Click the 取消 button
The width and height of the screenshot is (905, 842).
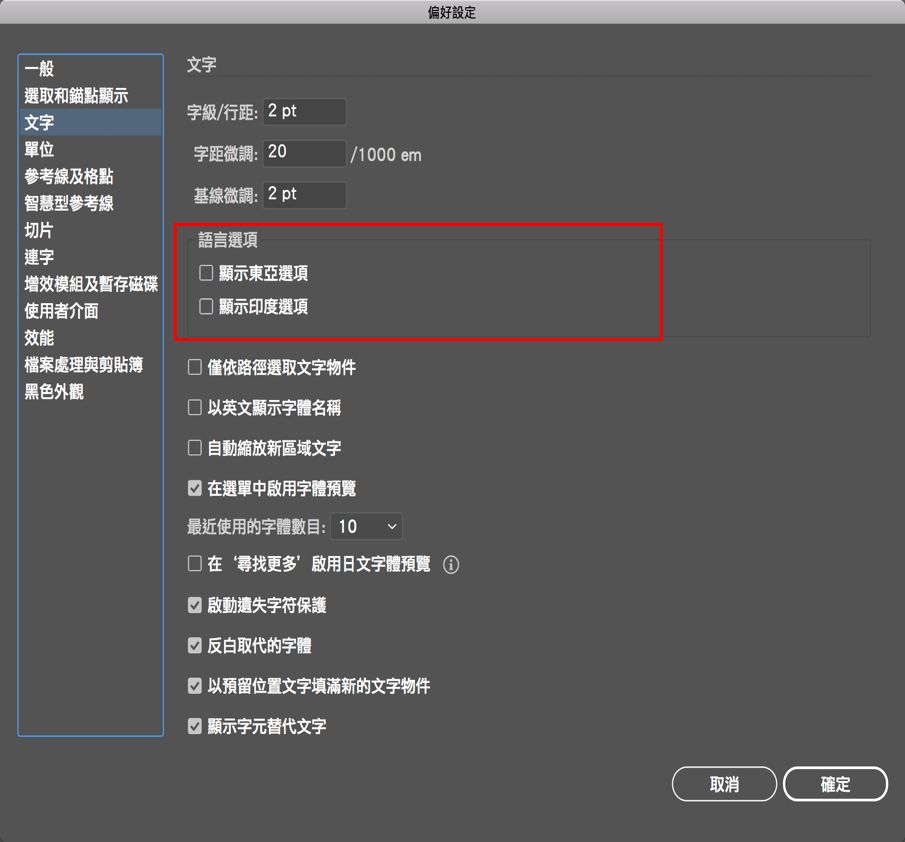click(724, 784)
